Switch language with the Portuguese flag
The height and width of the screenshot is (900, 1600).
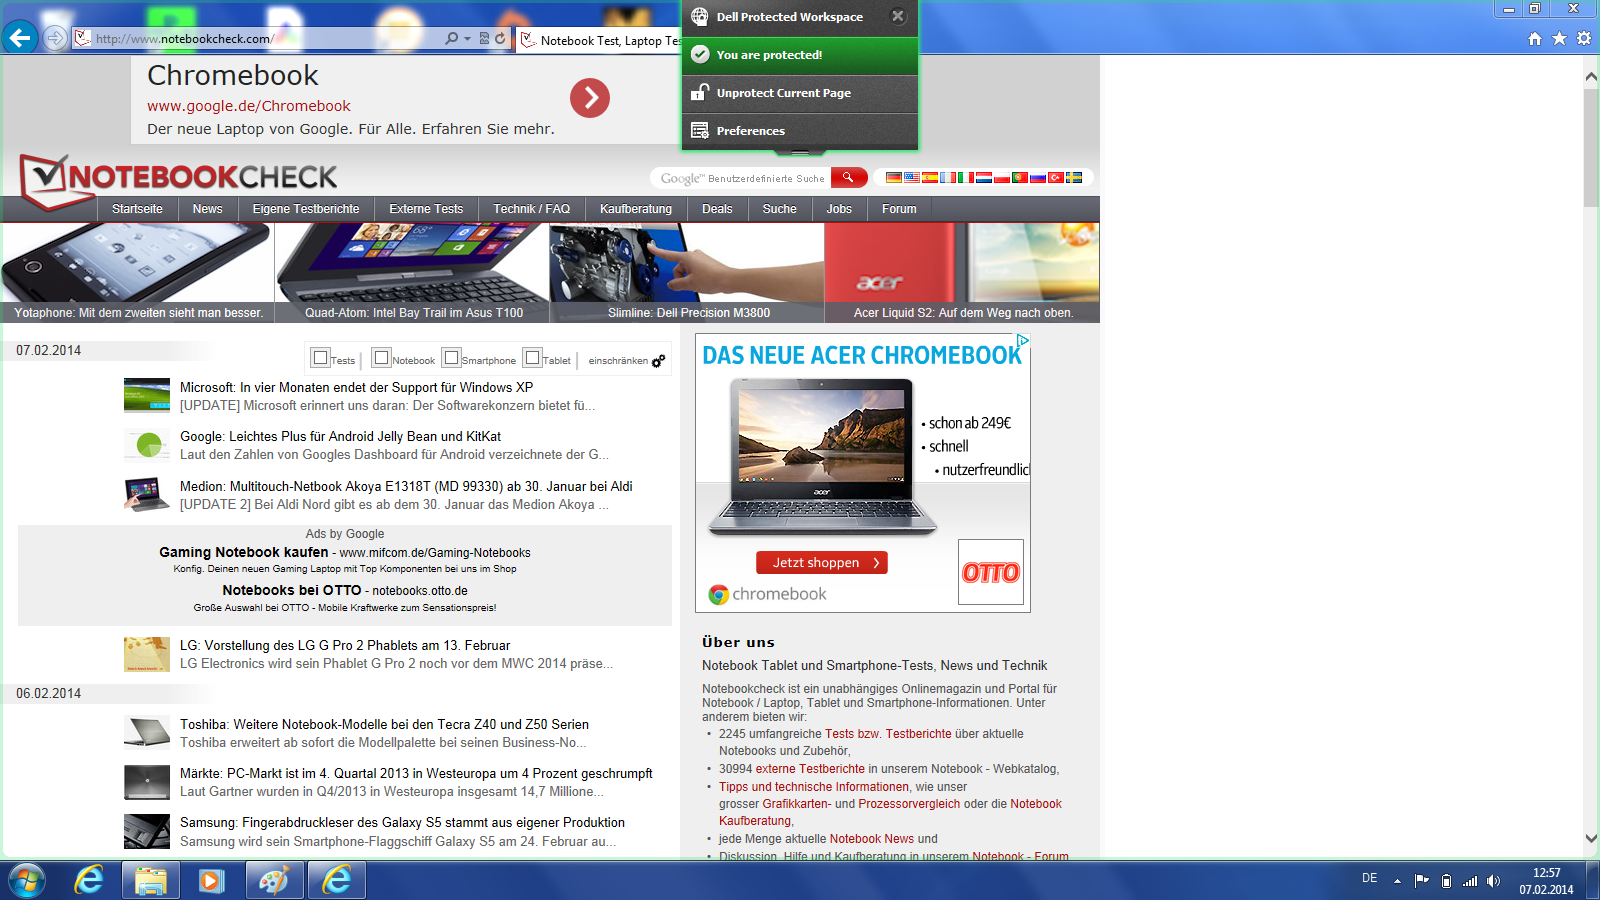coord(1020,178)
